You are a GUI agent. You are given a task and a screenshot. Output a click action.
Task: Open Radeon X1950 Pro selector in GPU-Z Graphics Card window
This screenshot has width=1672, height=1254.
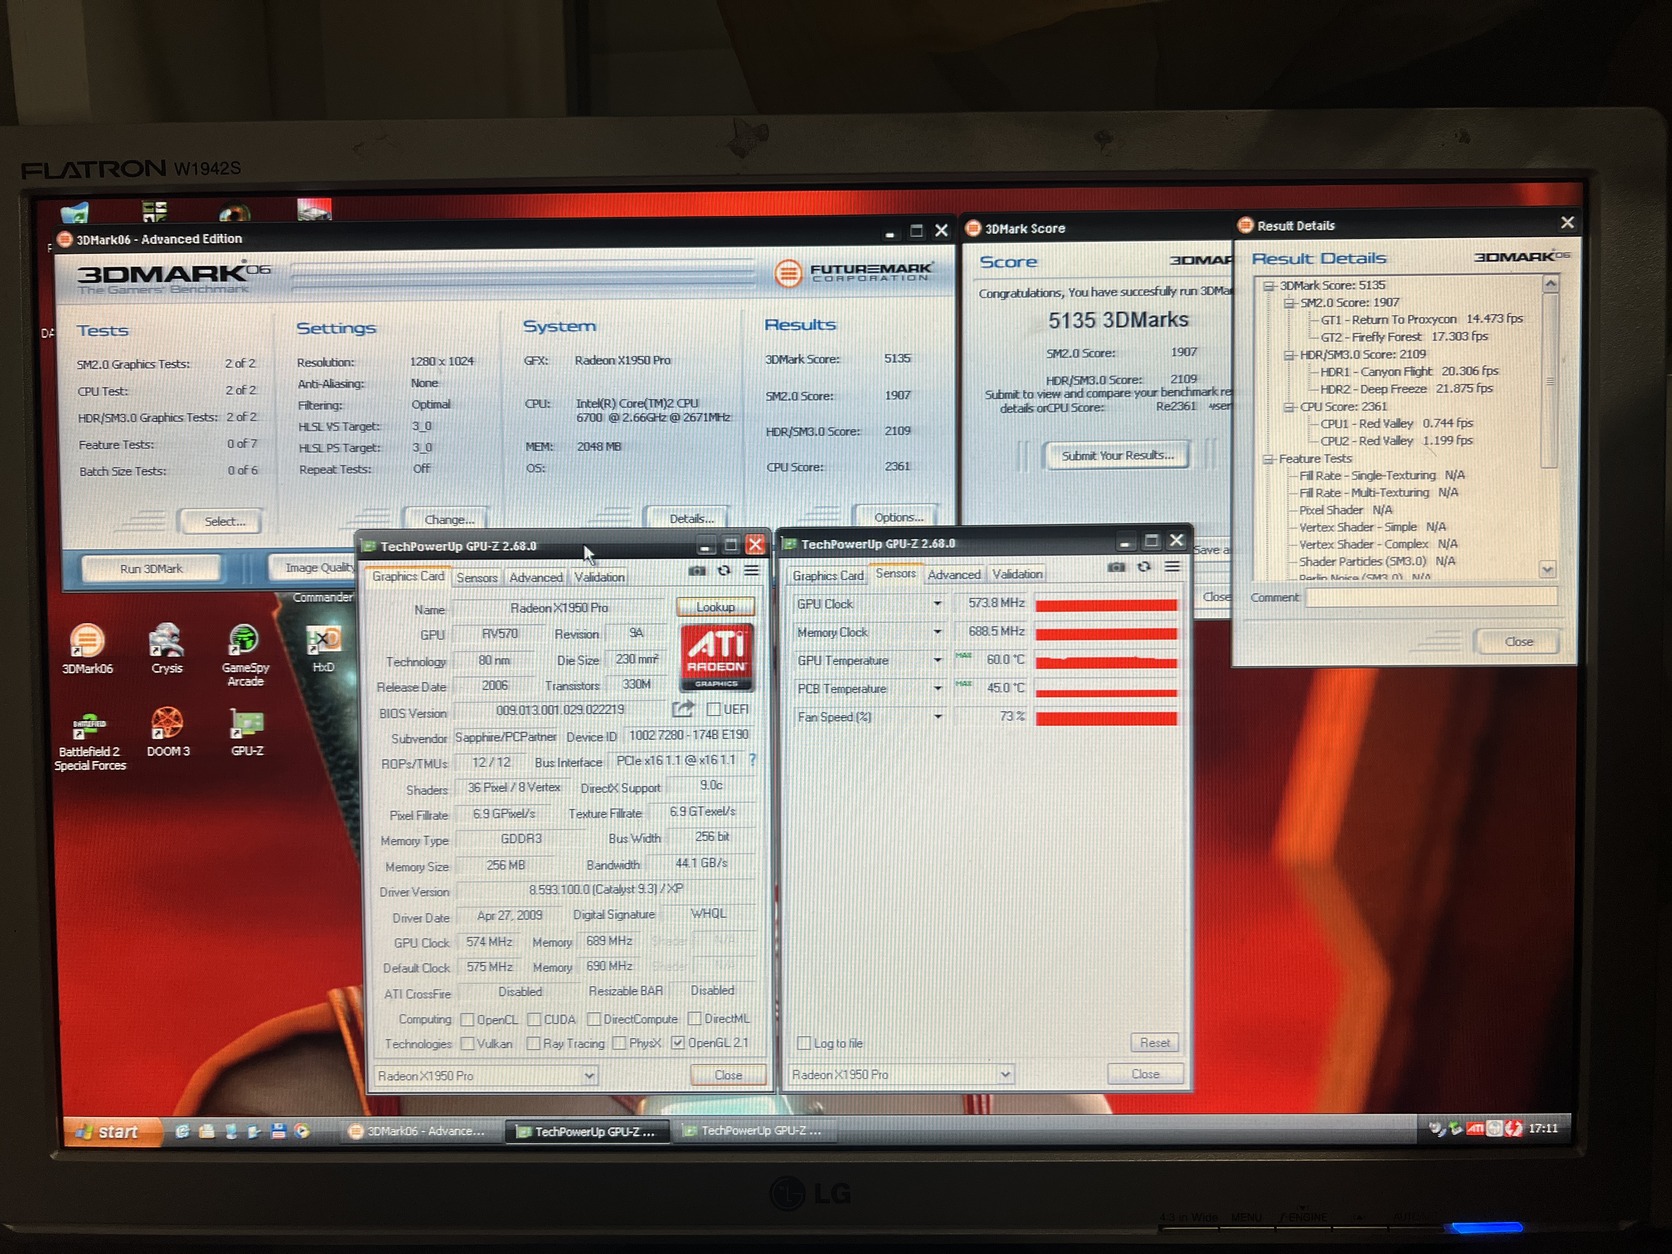pyautogui.click(x=485, y=1076)
